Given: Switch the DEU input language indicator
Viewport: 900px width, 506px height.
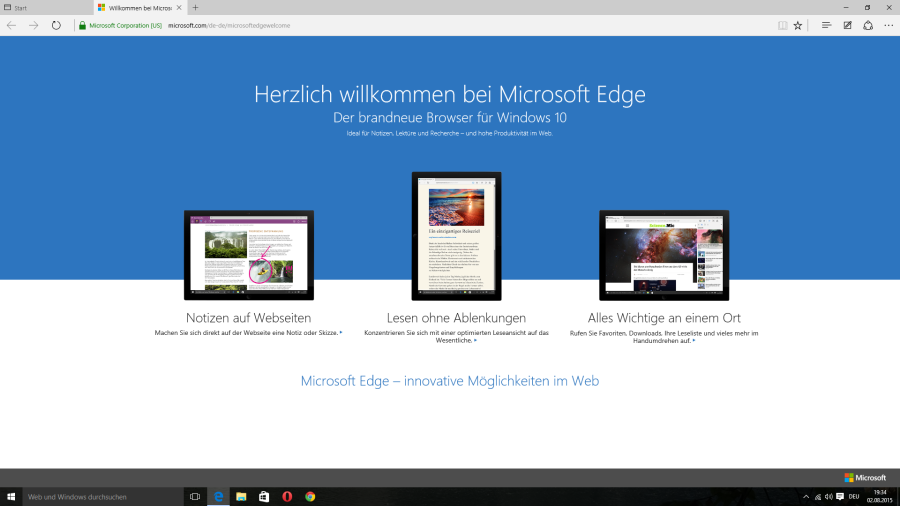Looking at the screenshot, I should coord(854,497).
